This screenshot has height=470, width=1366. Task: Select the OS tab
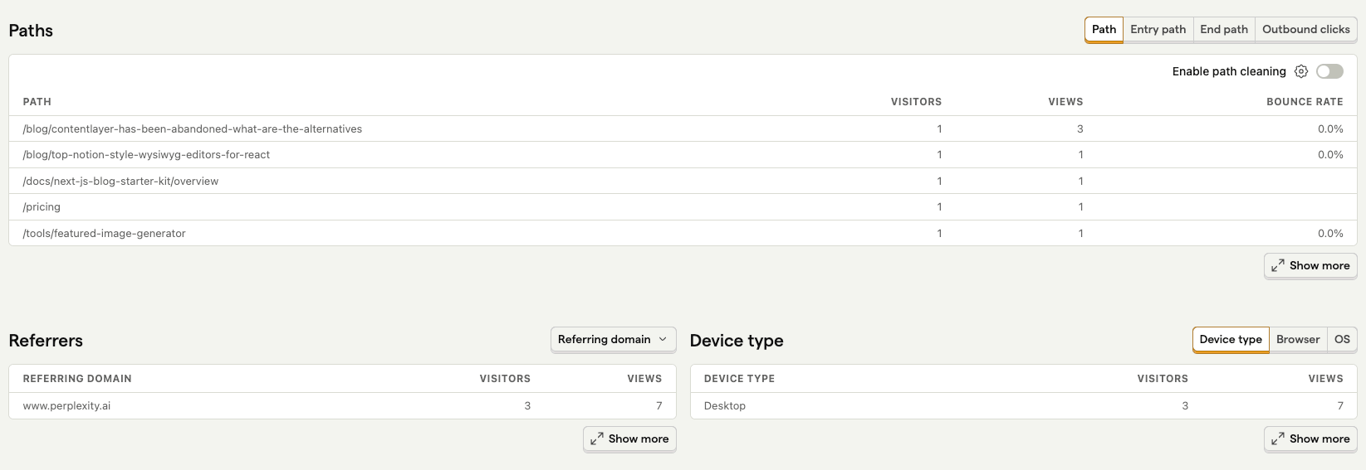pyautogui.click(x=1342, y=340)
